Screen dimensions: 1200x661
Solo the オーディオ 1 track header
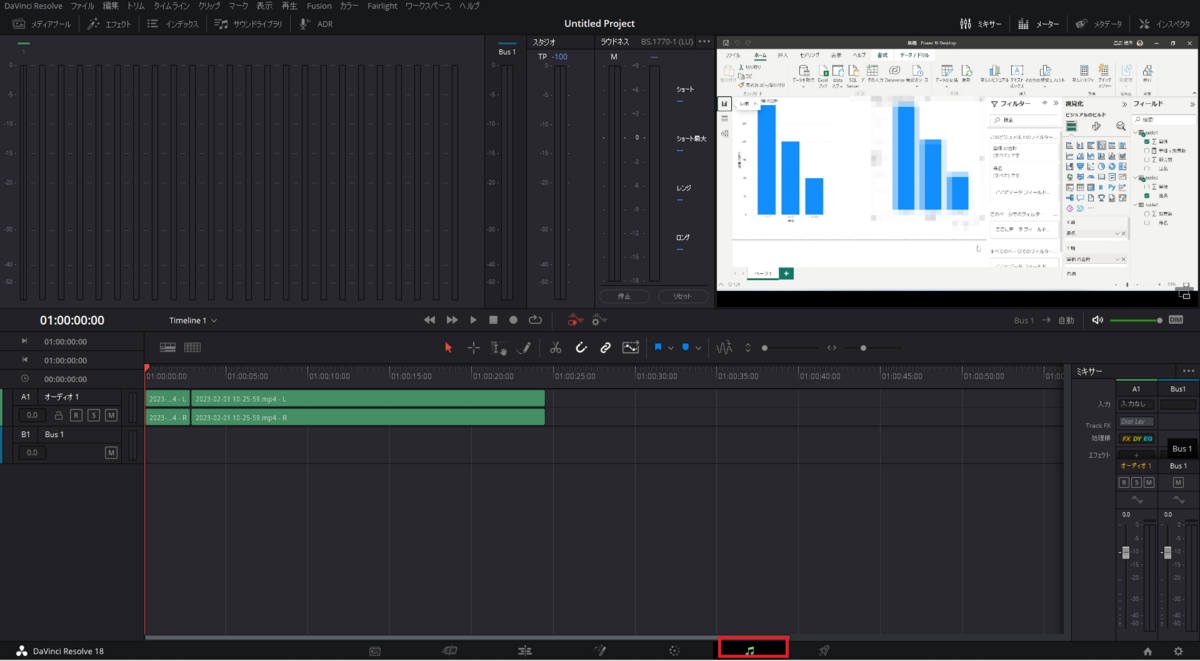[x=94, y=415]
